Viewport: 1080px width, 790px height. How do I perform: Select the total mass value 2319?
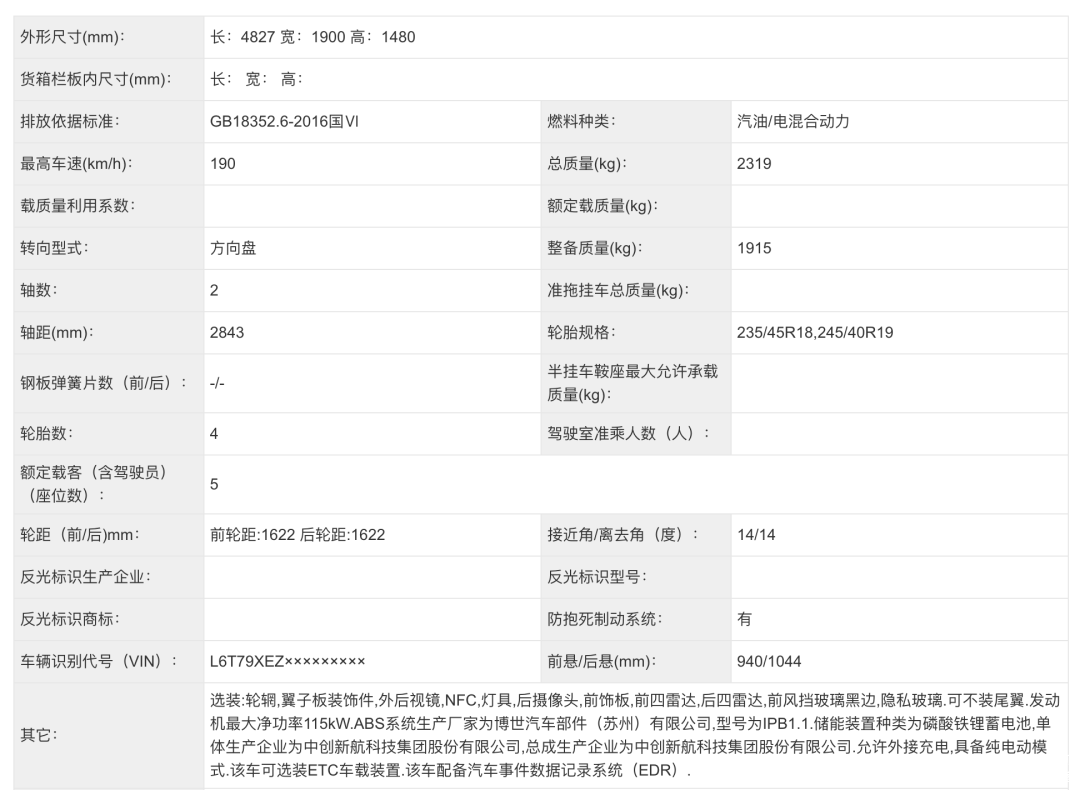[754, 164]
